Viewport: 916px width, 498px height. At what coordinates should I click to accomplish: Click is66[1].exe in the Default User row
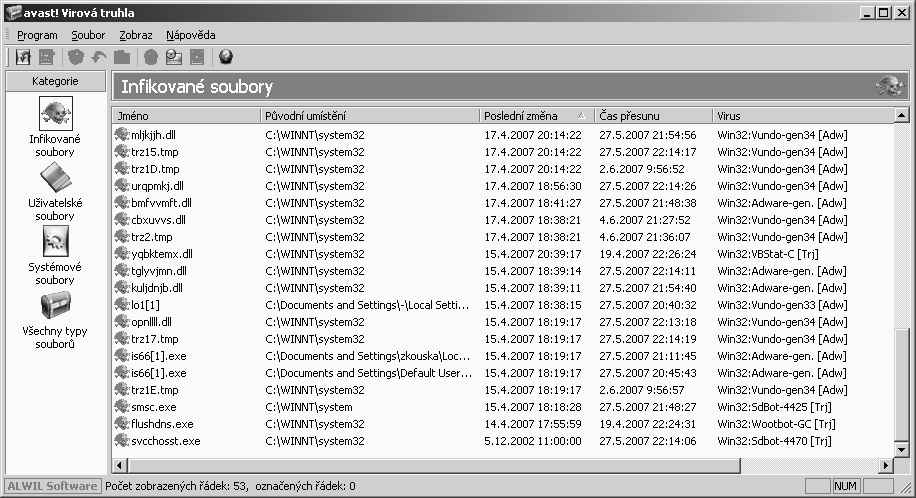pos(158,373)
